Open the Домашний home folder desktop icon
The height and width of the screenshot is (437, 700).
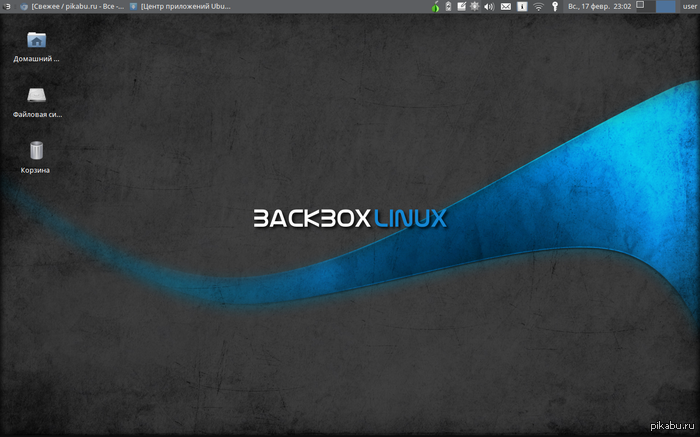pyautogui.click(x=36, y=41)
